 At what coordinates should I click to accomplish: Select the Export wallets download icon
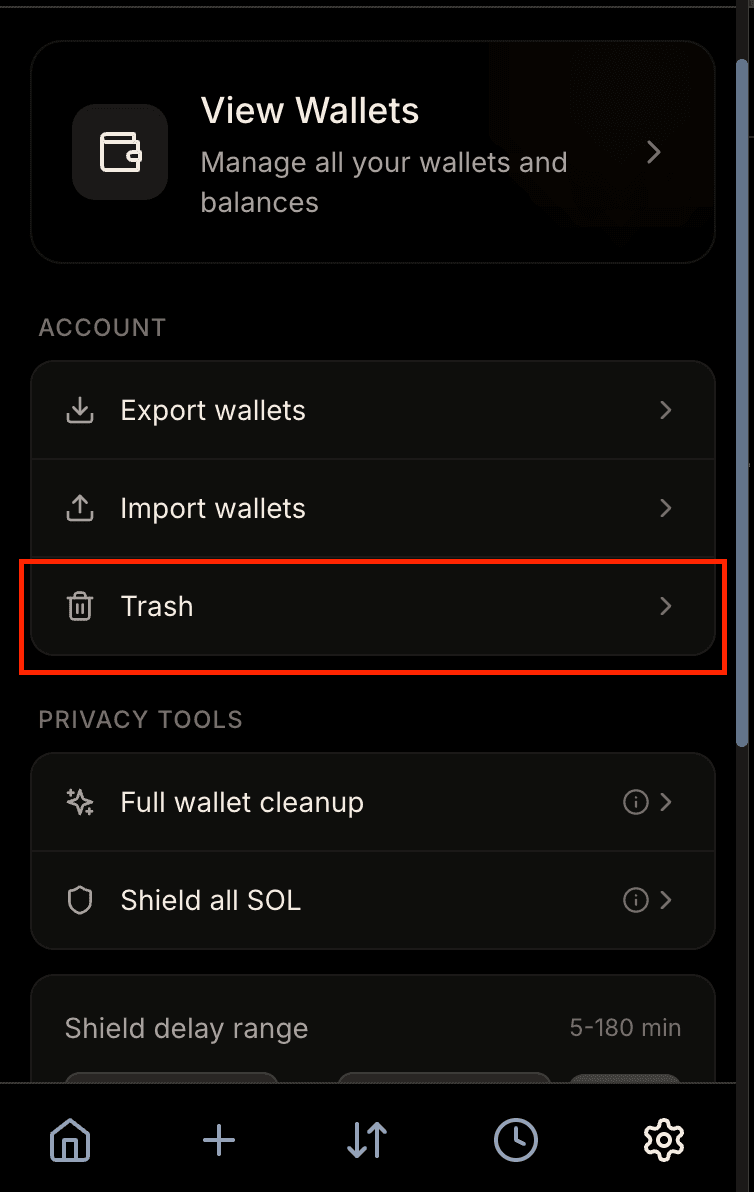click(80, 410)
